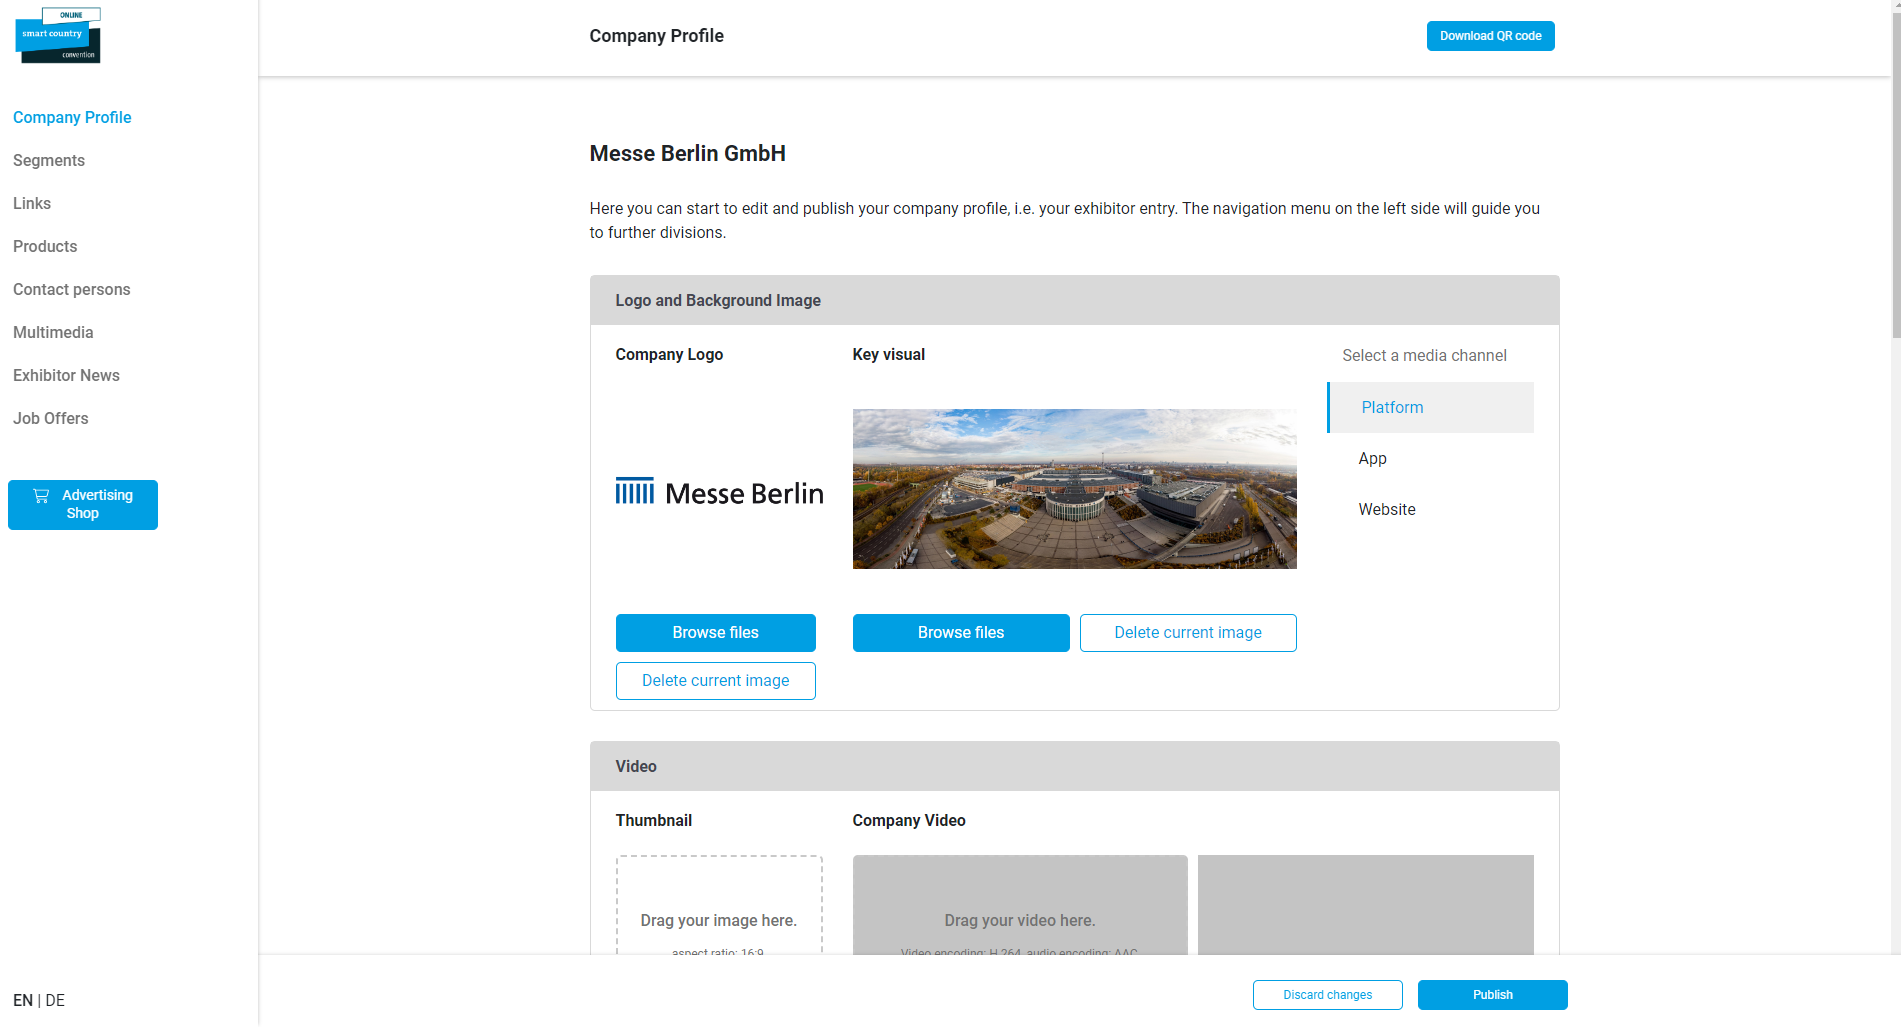Image resolution: width=1901 pixels, height=1027 pixels.
Task: Open Contact persons page
Action: click(72, 289)
